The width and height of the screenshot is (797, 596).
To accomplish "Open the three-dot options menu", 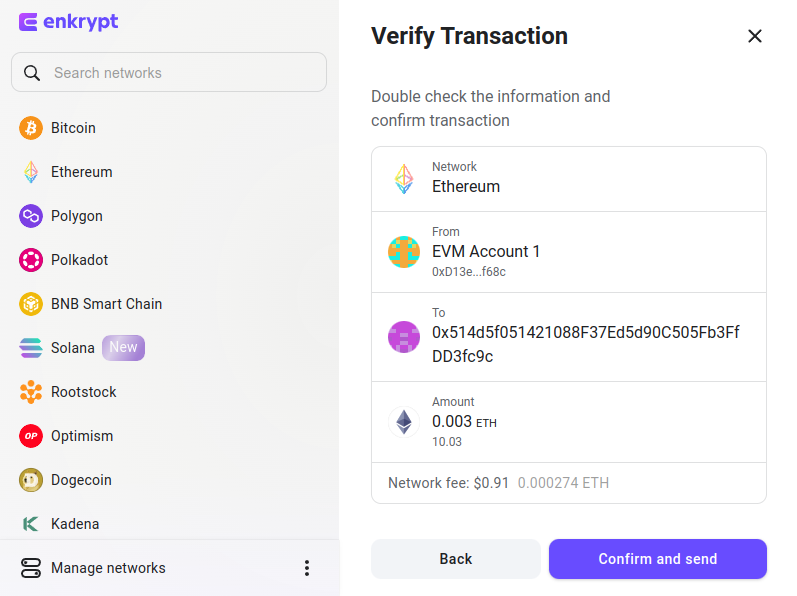I will [x=307, y=568].
